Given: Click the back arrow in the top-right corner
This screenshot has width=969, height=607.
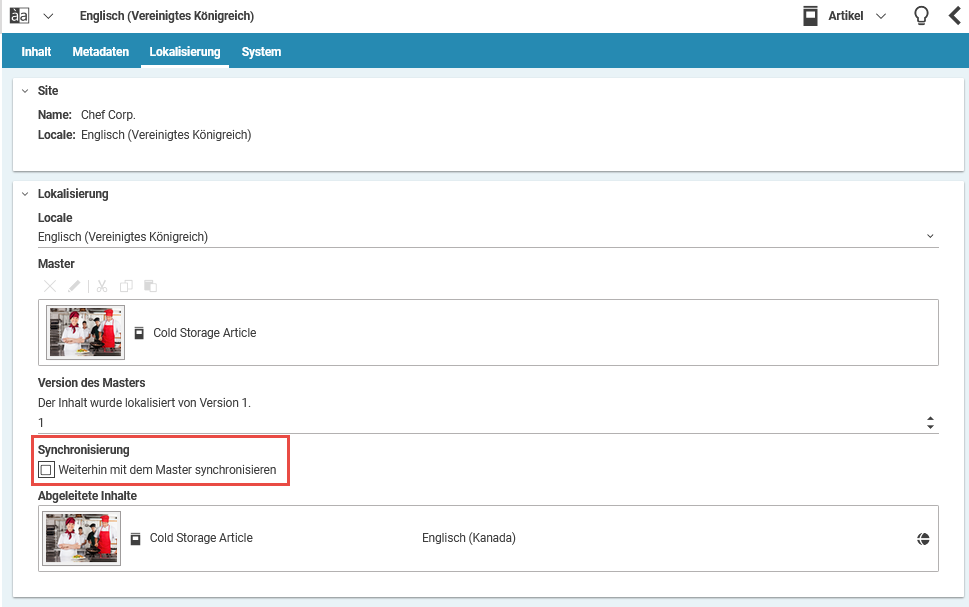Looking at the screenshot, I should click(x=955, y=15).
